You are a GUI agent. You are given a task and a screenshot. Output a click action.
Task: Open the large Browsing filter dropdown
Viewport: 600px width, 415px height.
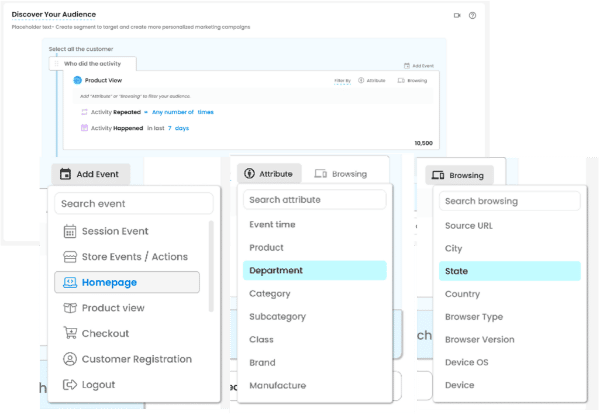coord(458,176)
